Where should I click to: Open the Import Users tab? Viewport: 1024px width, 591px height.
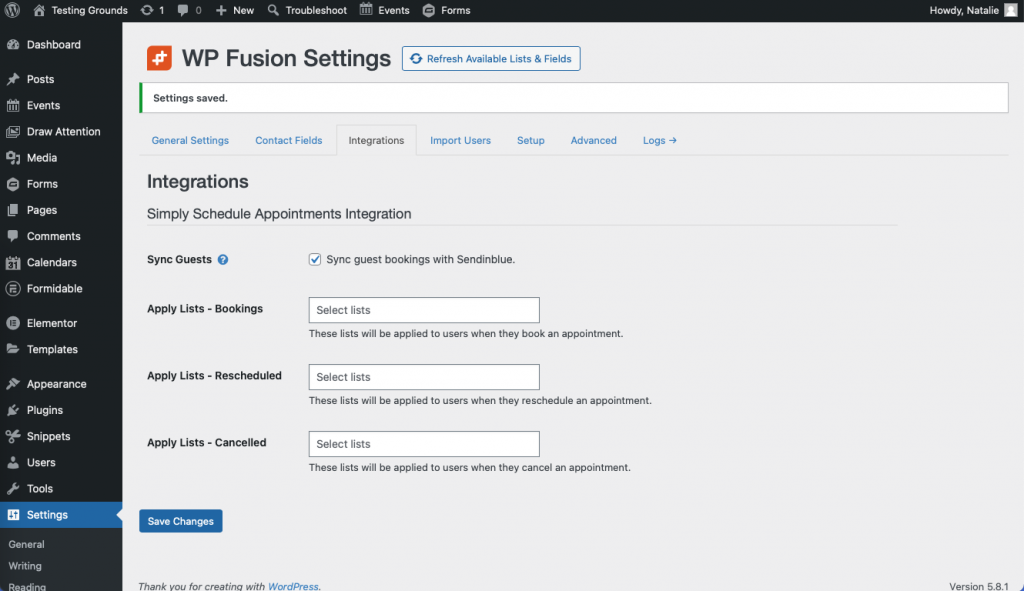460,140
